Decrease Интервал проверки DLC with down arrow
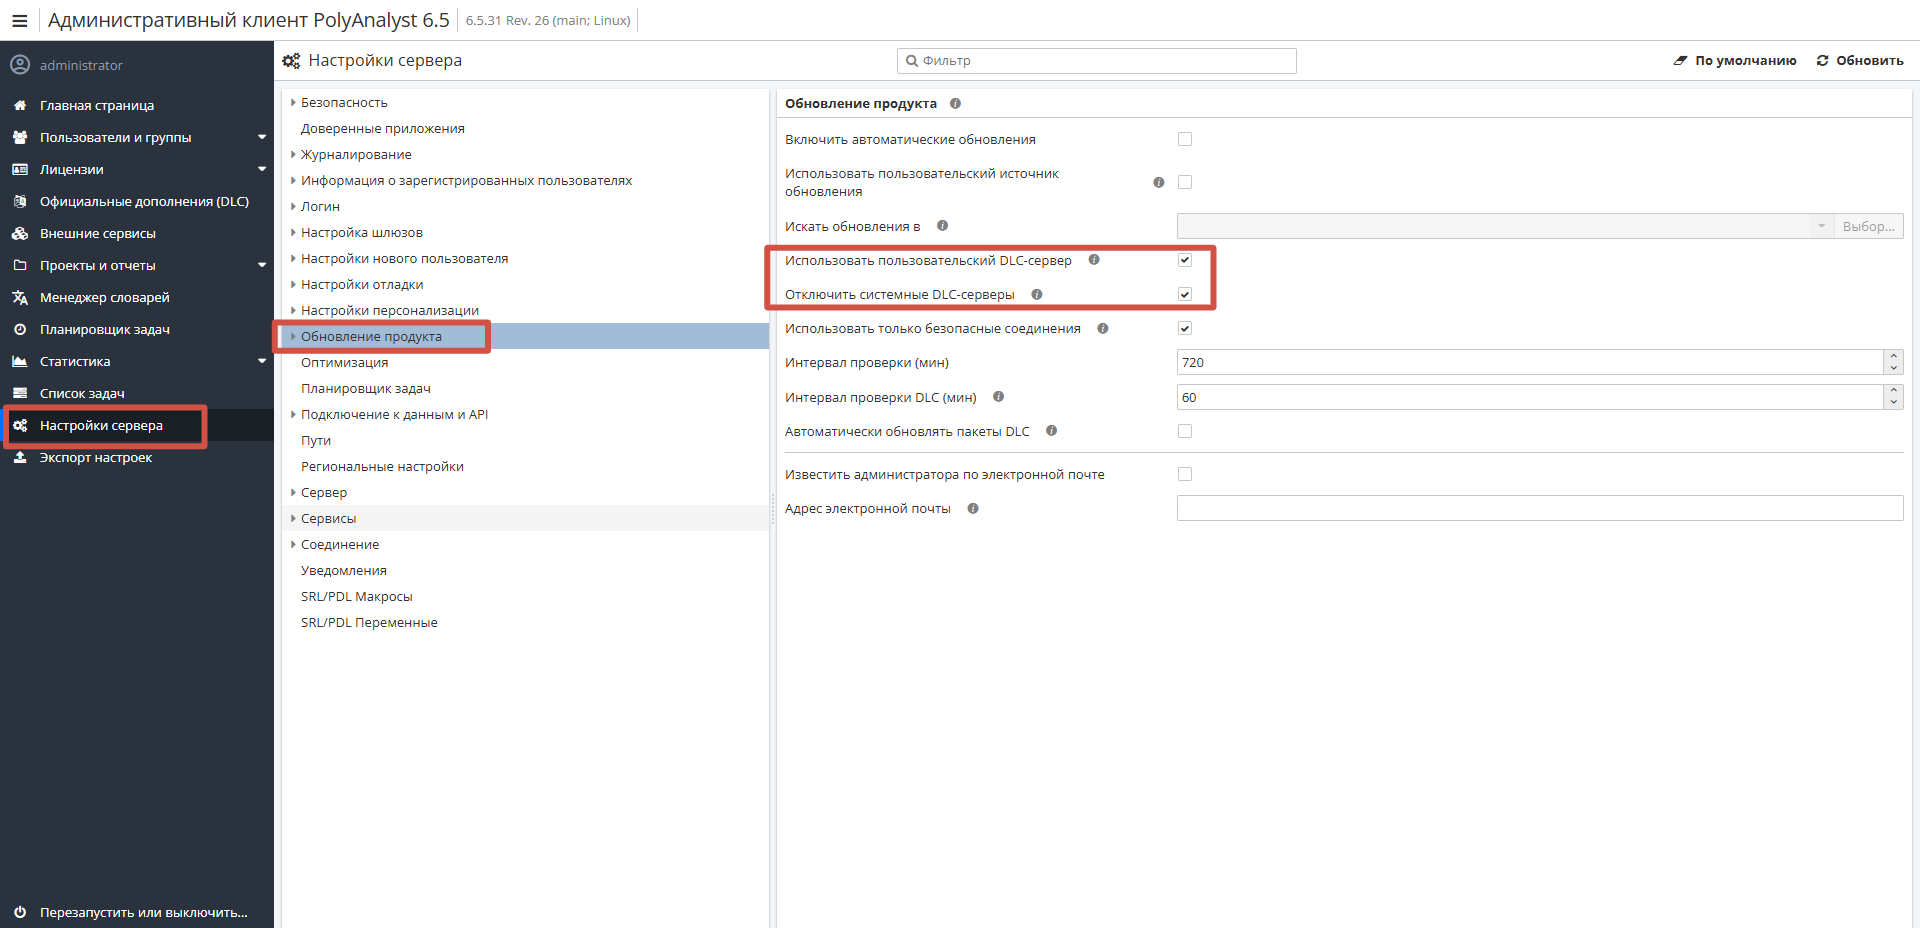The image size is (1920, 928). [1893, 403]
